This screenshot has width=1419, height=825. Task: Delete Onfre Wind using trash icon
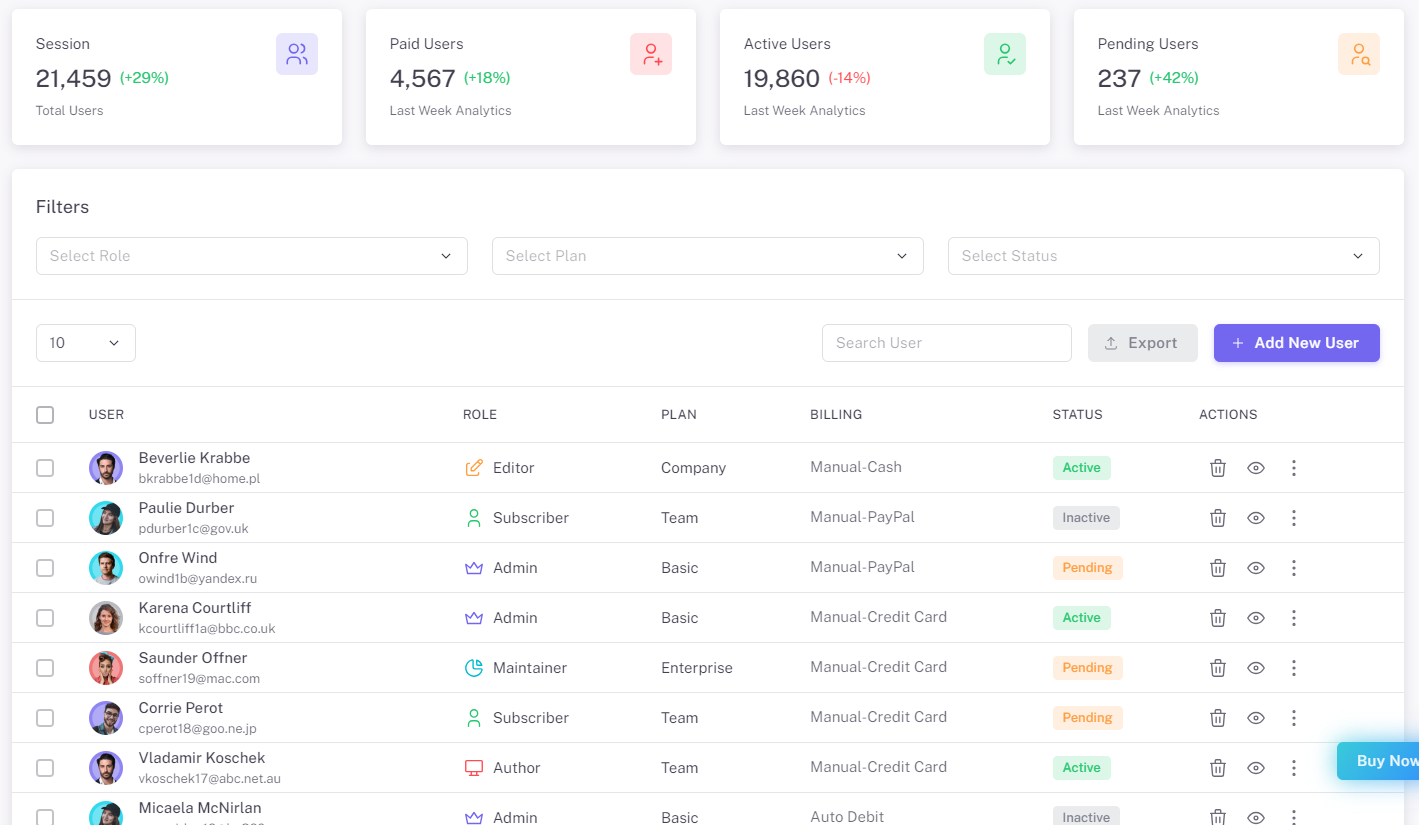pyautogui.click(x=1218, y=568)
